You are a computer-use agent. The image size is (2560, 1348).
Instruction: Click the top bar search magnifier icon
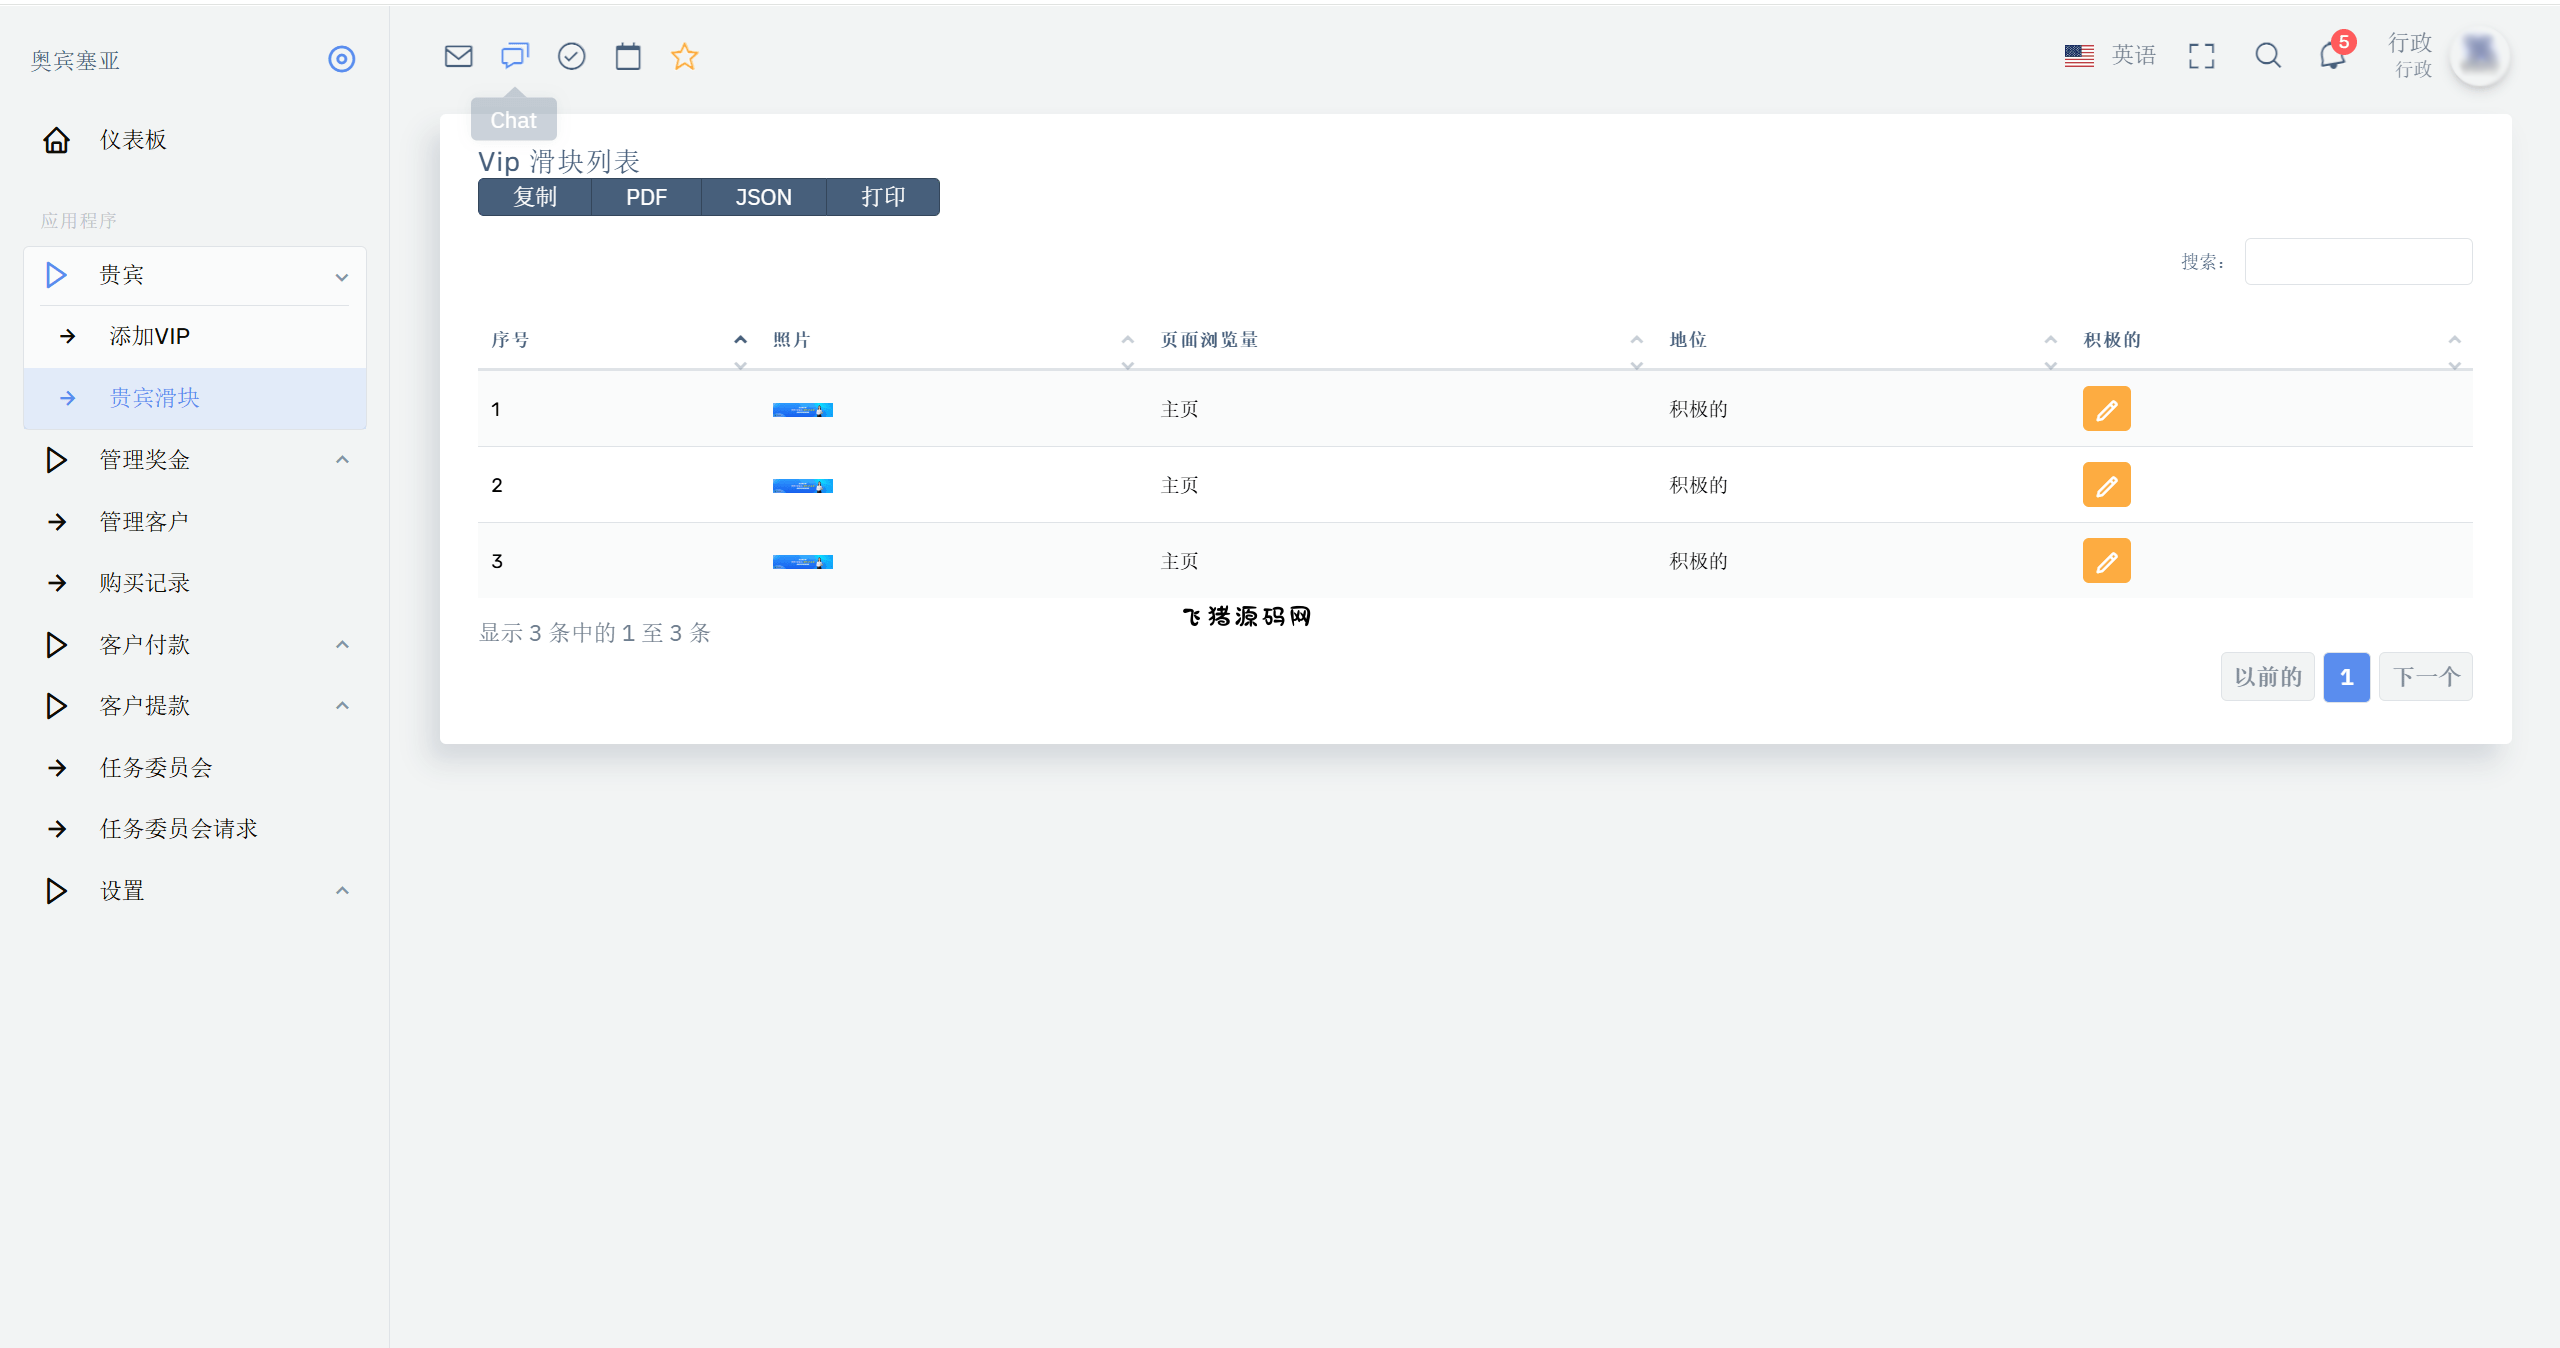click(2267, 56)
